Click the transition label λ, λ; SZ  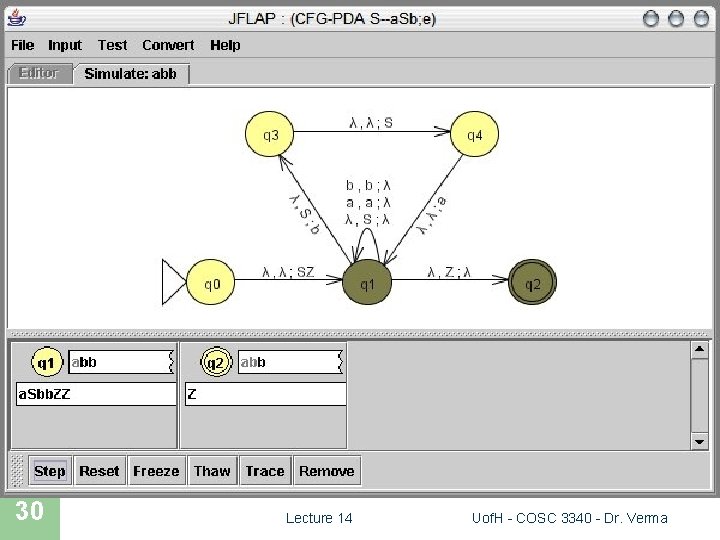pyautogui.click(x=288, y=272)
